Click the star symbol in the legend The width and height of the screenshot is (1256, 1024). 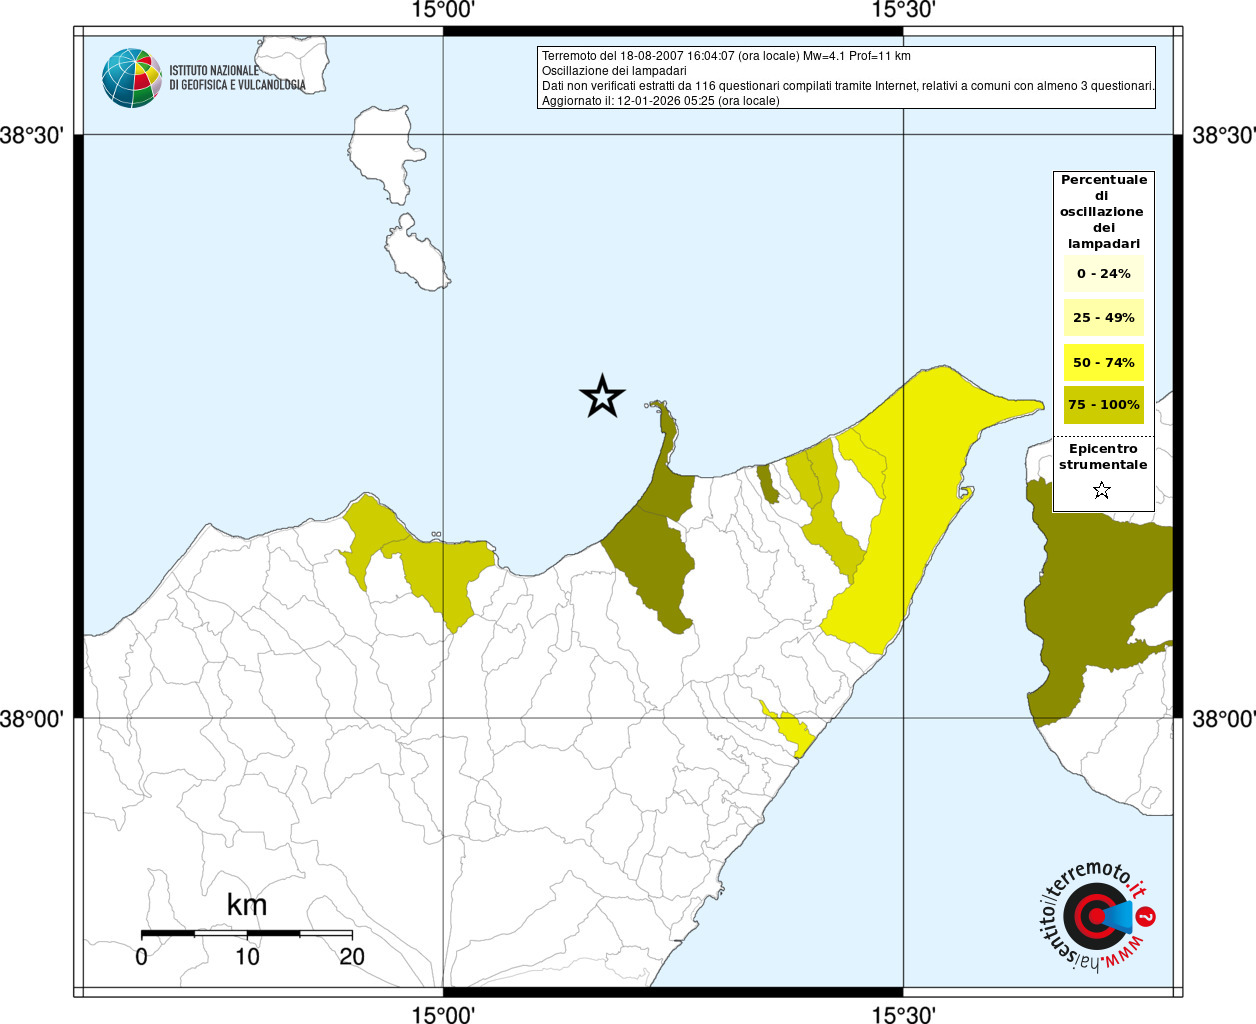1102,490
